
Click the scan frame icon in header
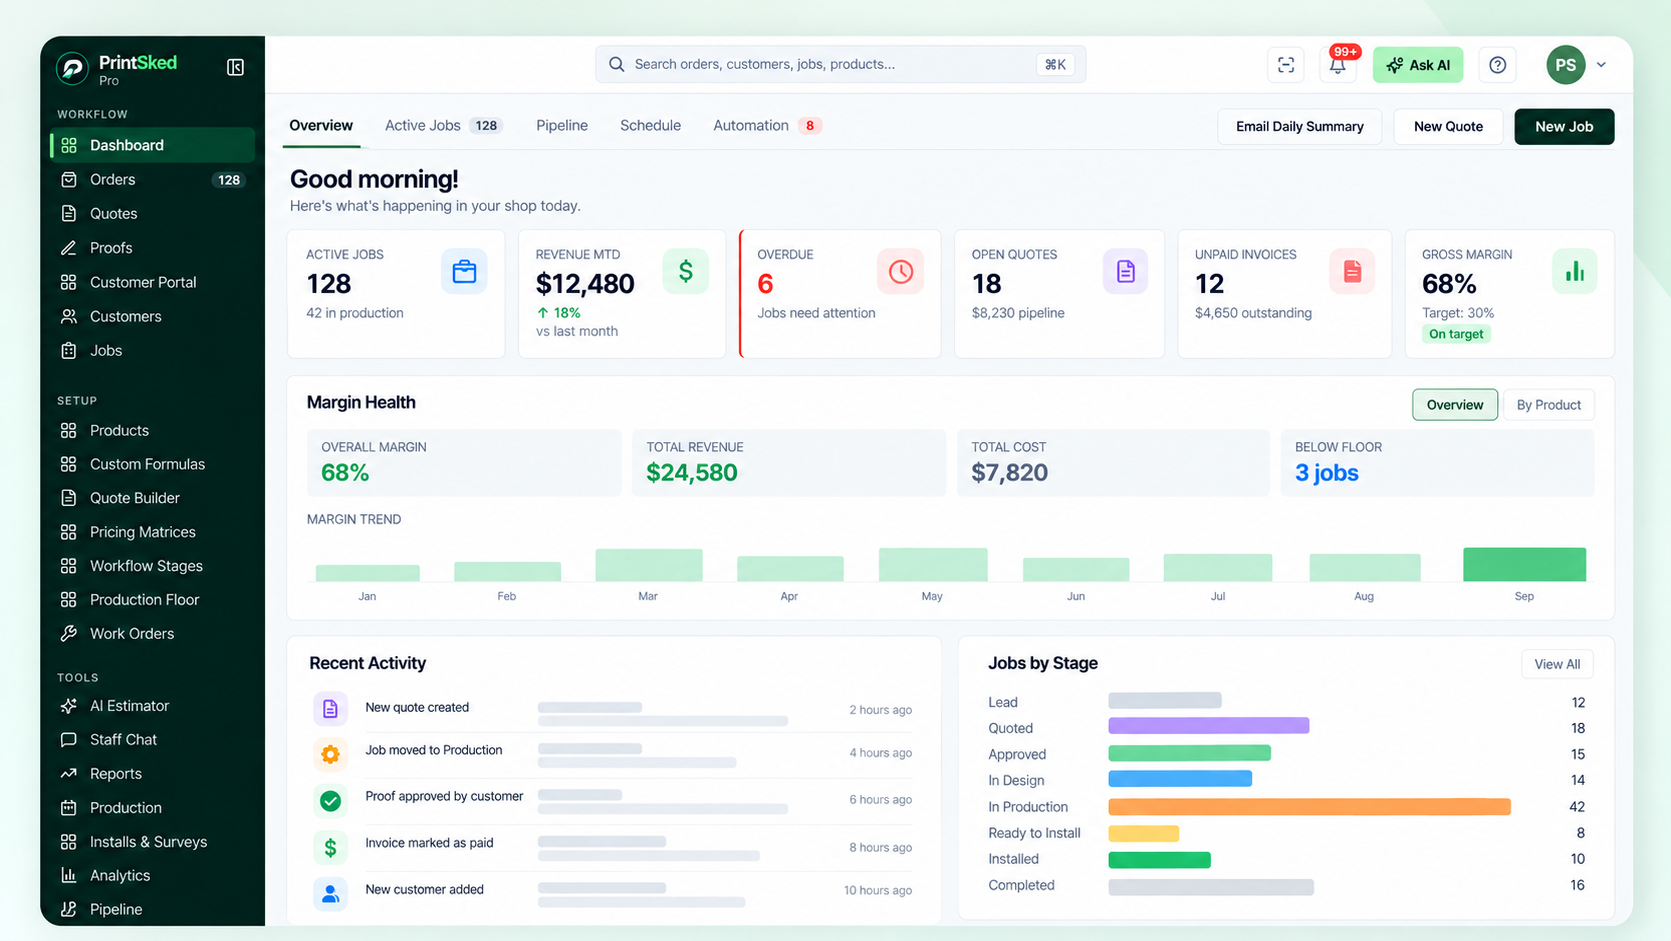point(1286,65)
